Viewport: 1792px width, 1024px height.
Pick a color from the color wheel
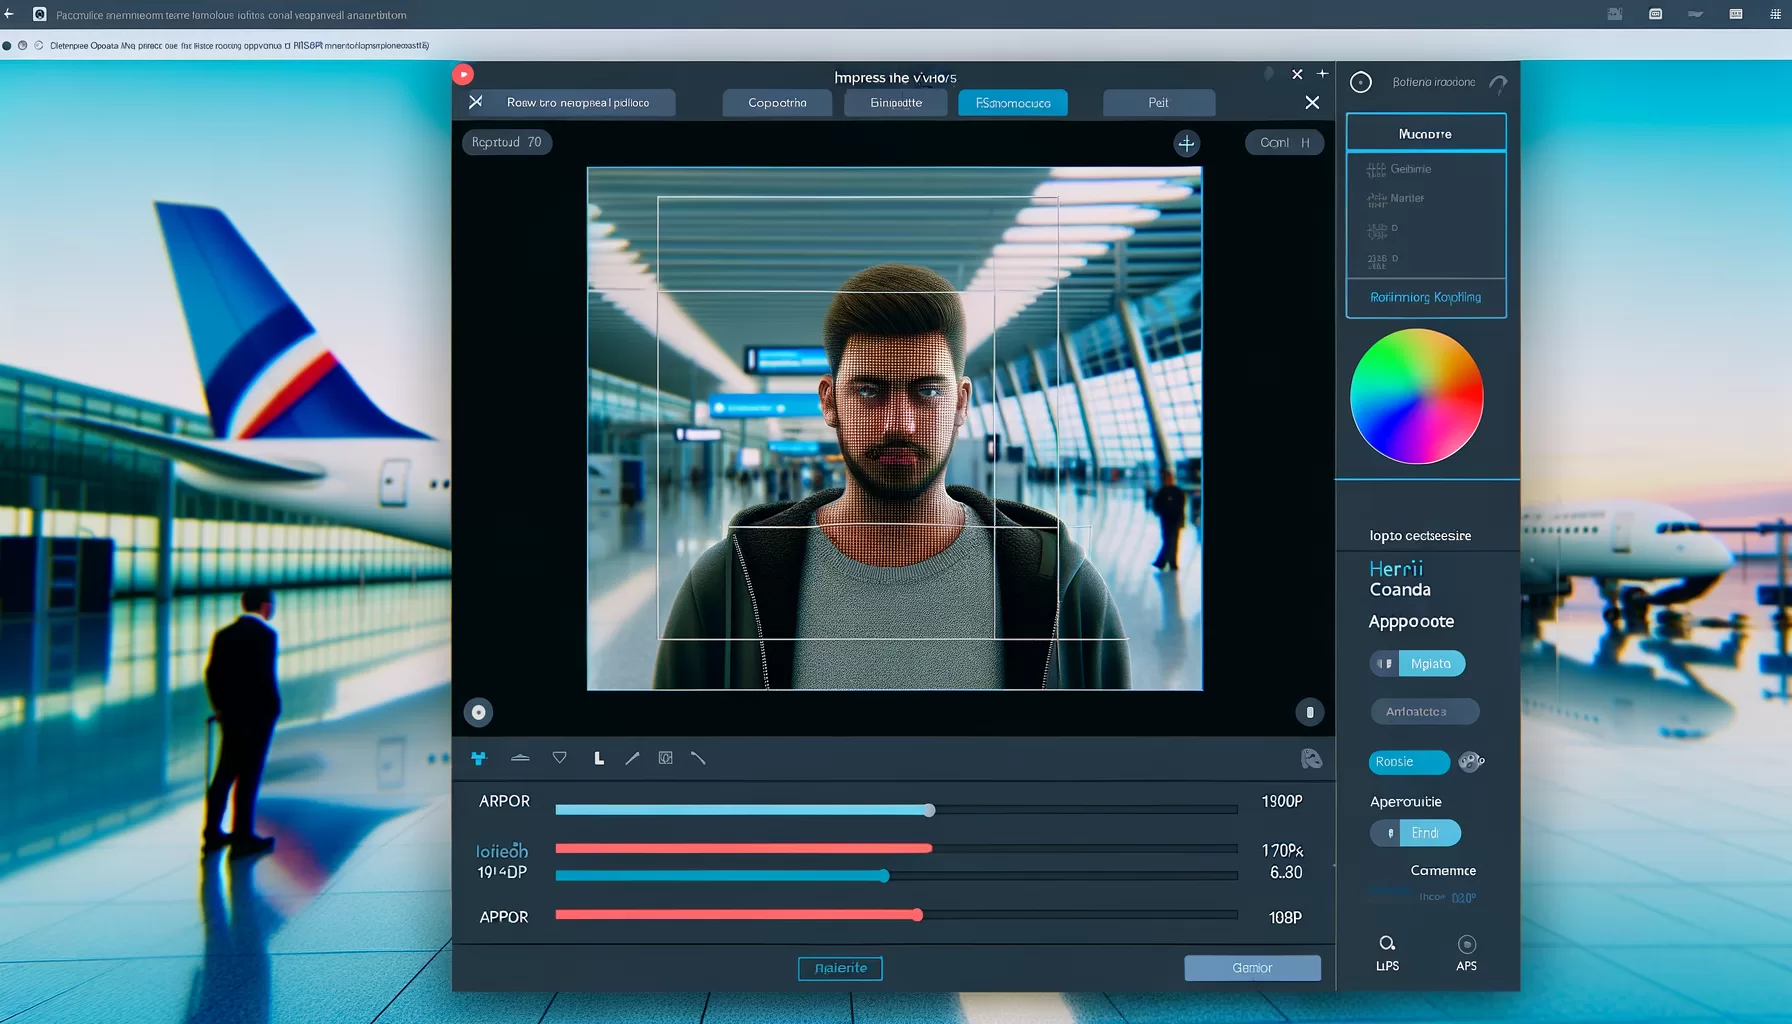(x=1416, y=396)
